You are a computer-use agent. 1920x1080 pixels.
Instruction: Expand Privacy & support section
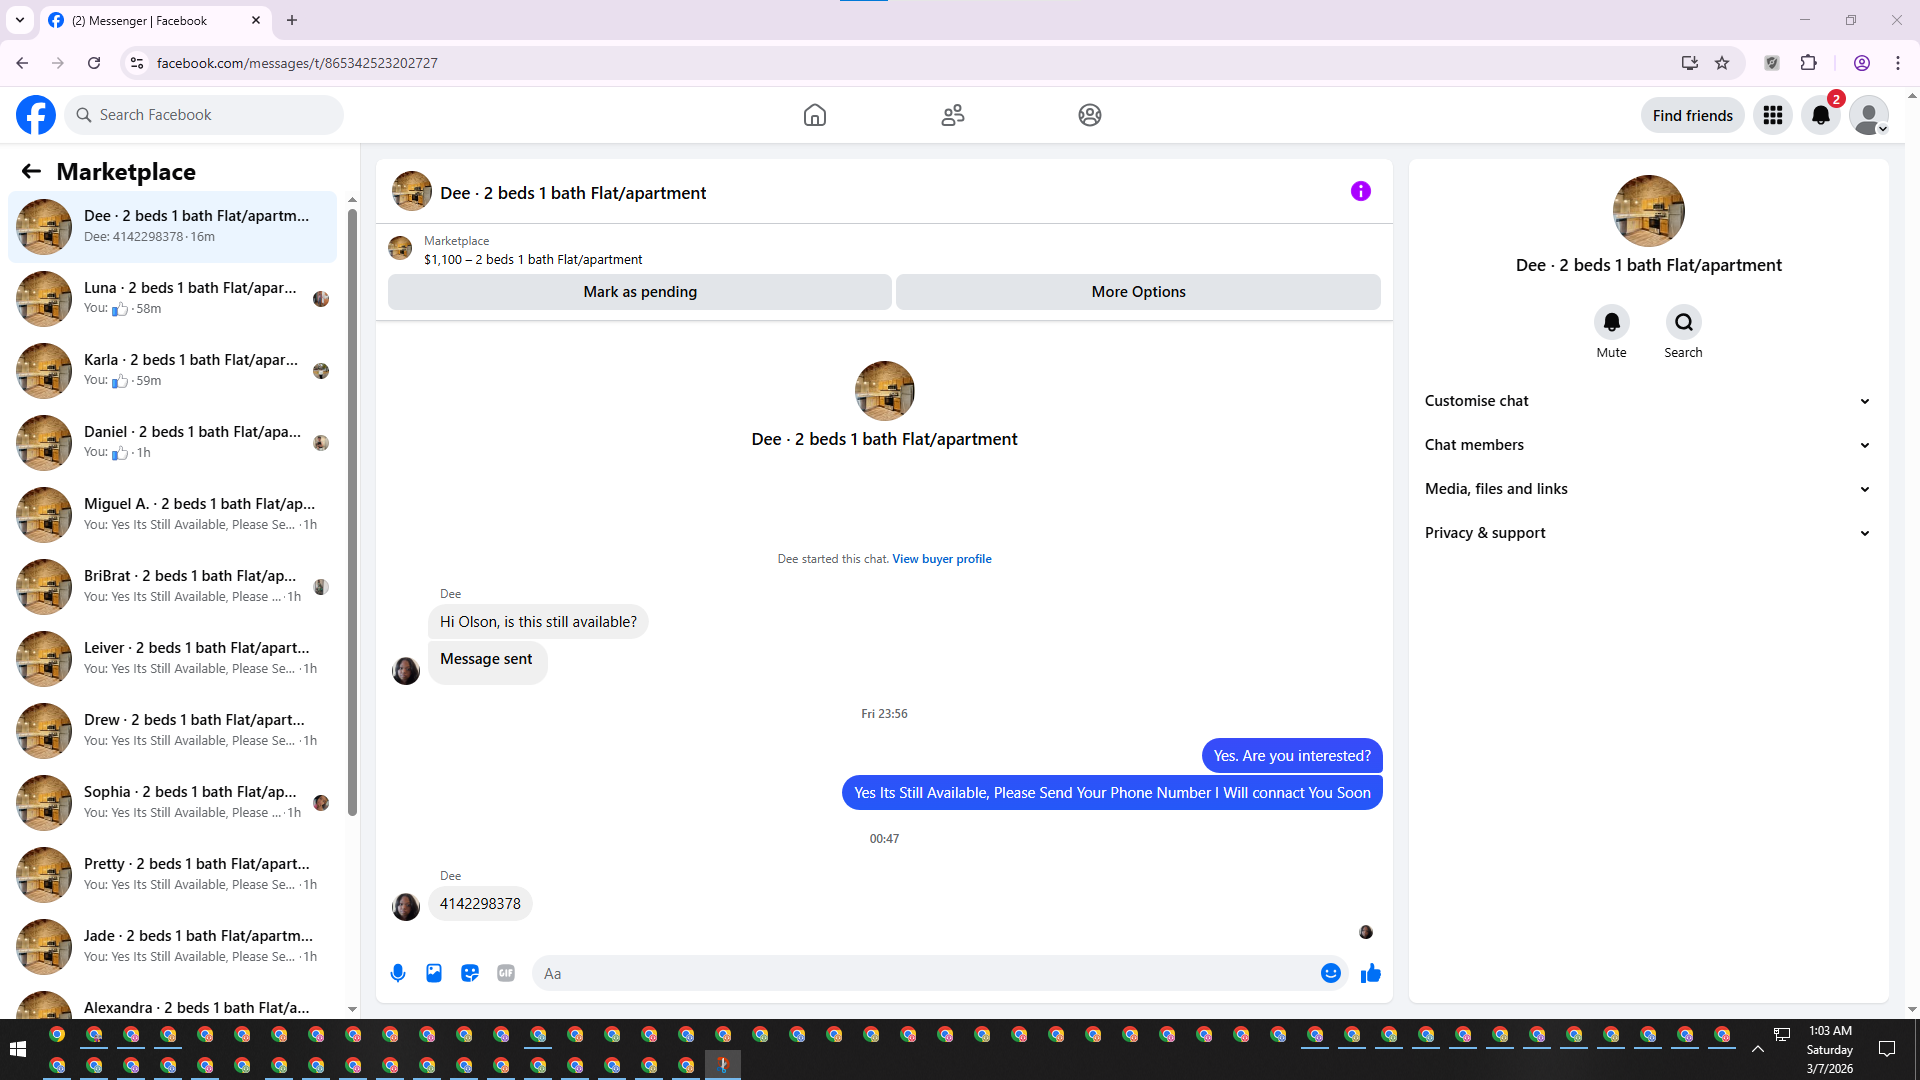tap(1647, 533)
